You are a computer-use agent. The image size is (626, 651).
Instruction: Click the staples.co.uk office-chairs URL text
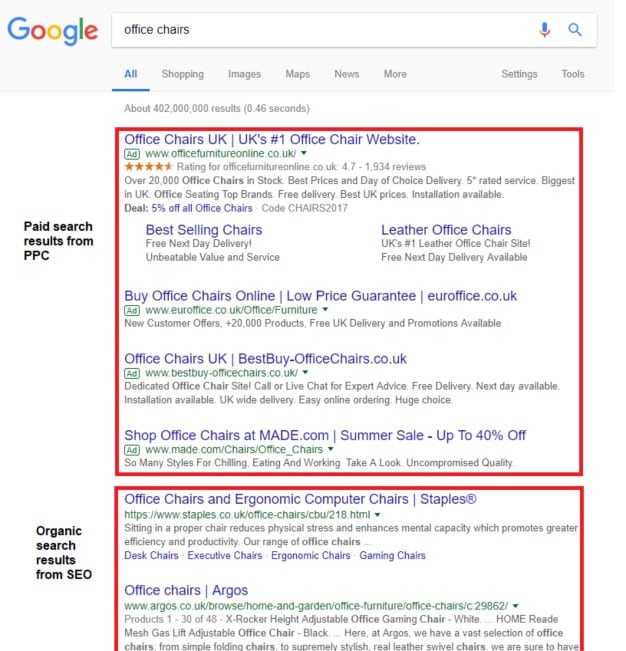247,515
